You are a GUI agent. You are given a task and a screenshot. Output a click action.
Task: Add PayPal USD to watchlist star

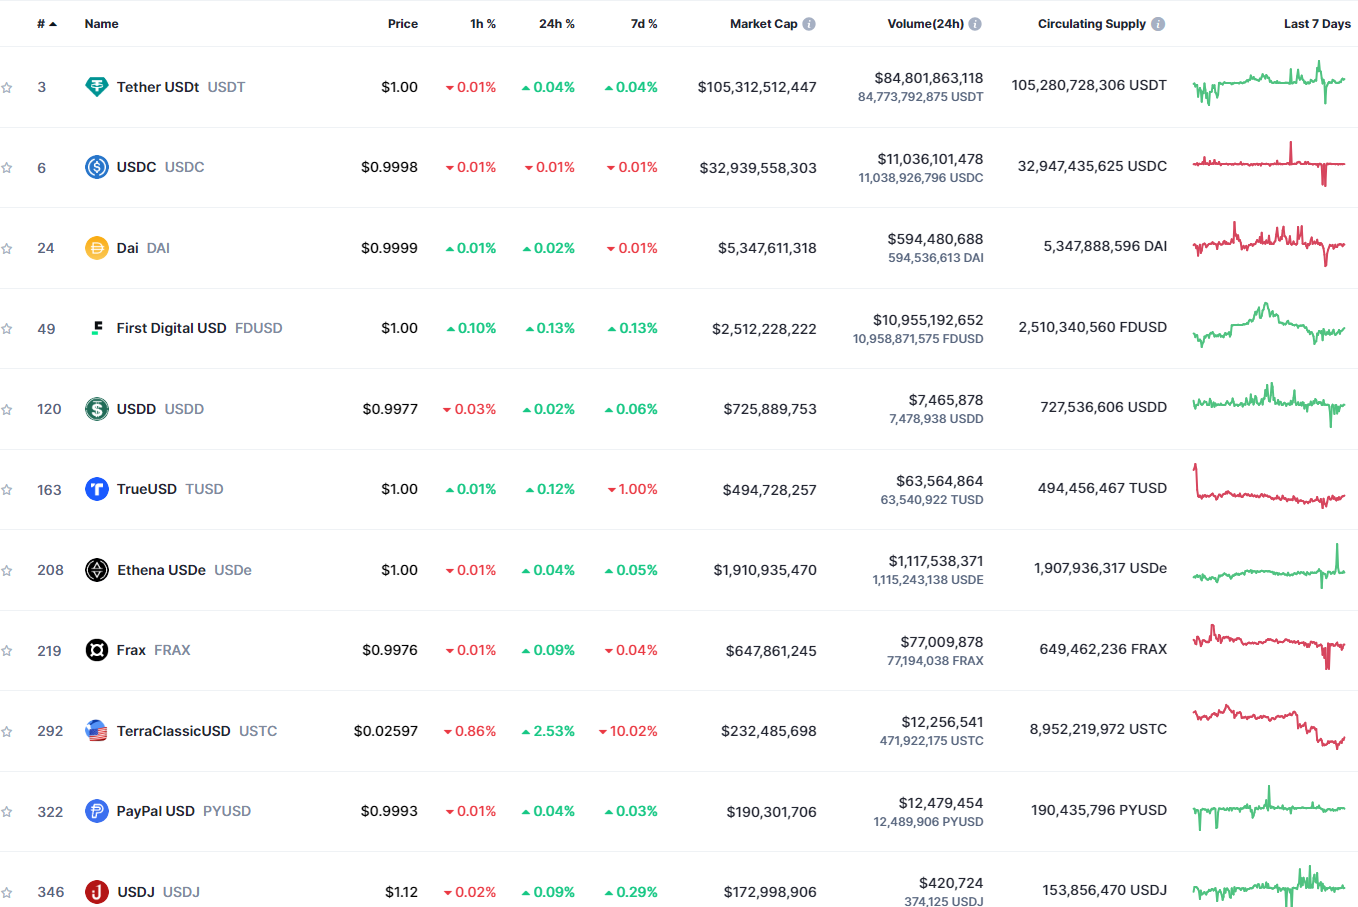[x=7, y=812]
